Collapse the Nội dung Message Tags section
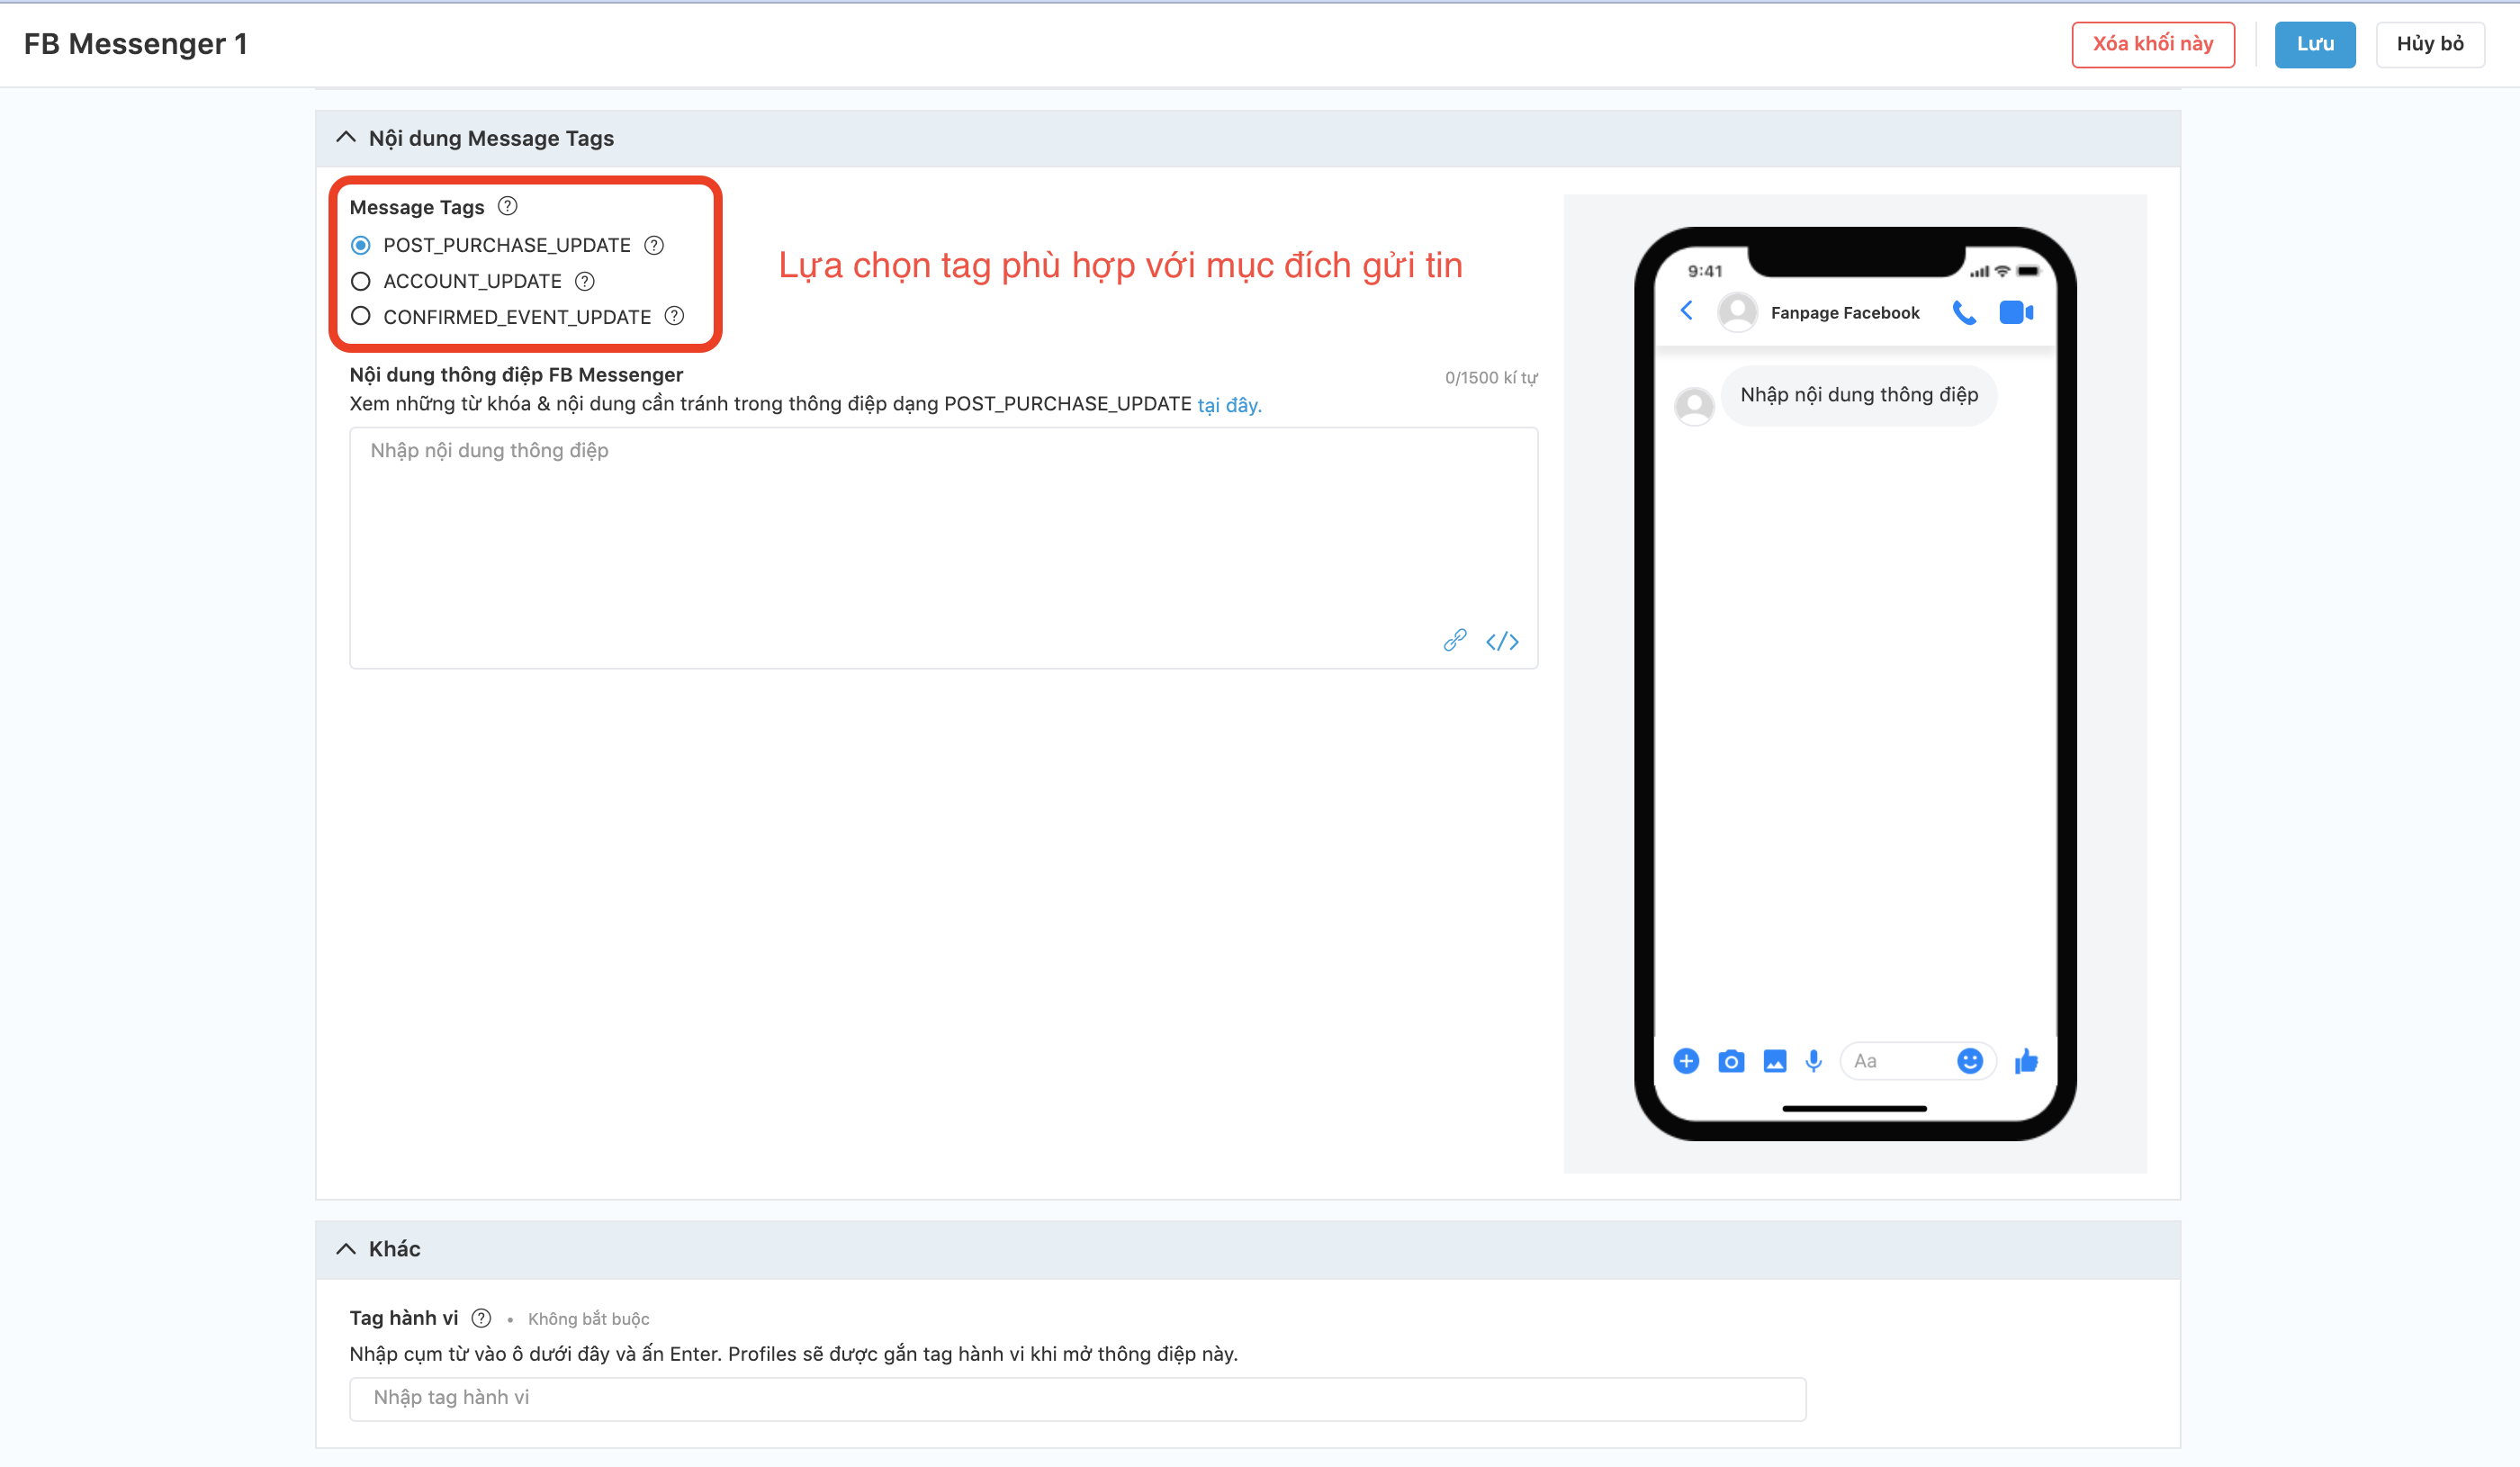This screenshot has width=2520, height=1467. point(346,138)
